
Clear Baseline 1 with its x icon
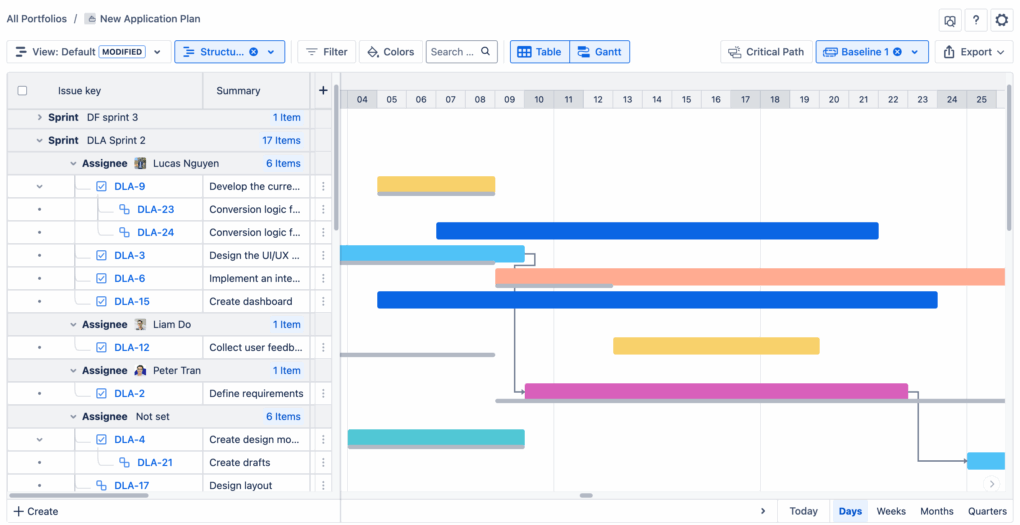click(897, 52)
